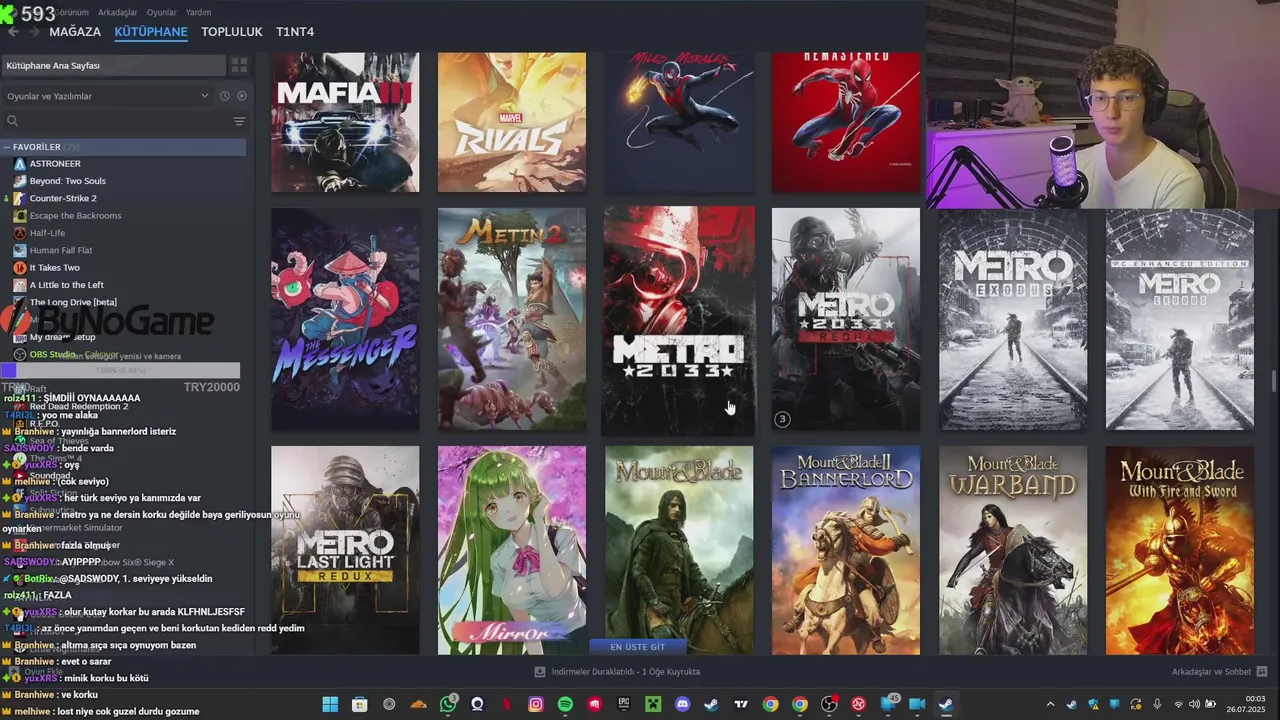The height and width of the screenshot is (720, 1280).
Task: Click the microphone tray icon
Action: 1157,705
